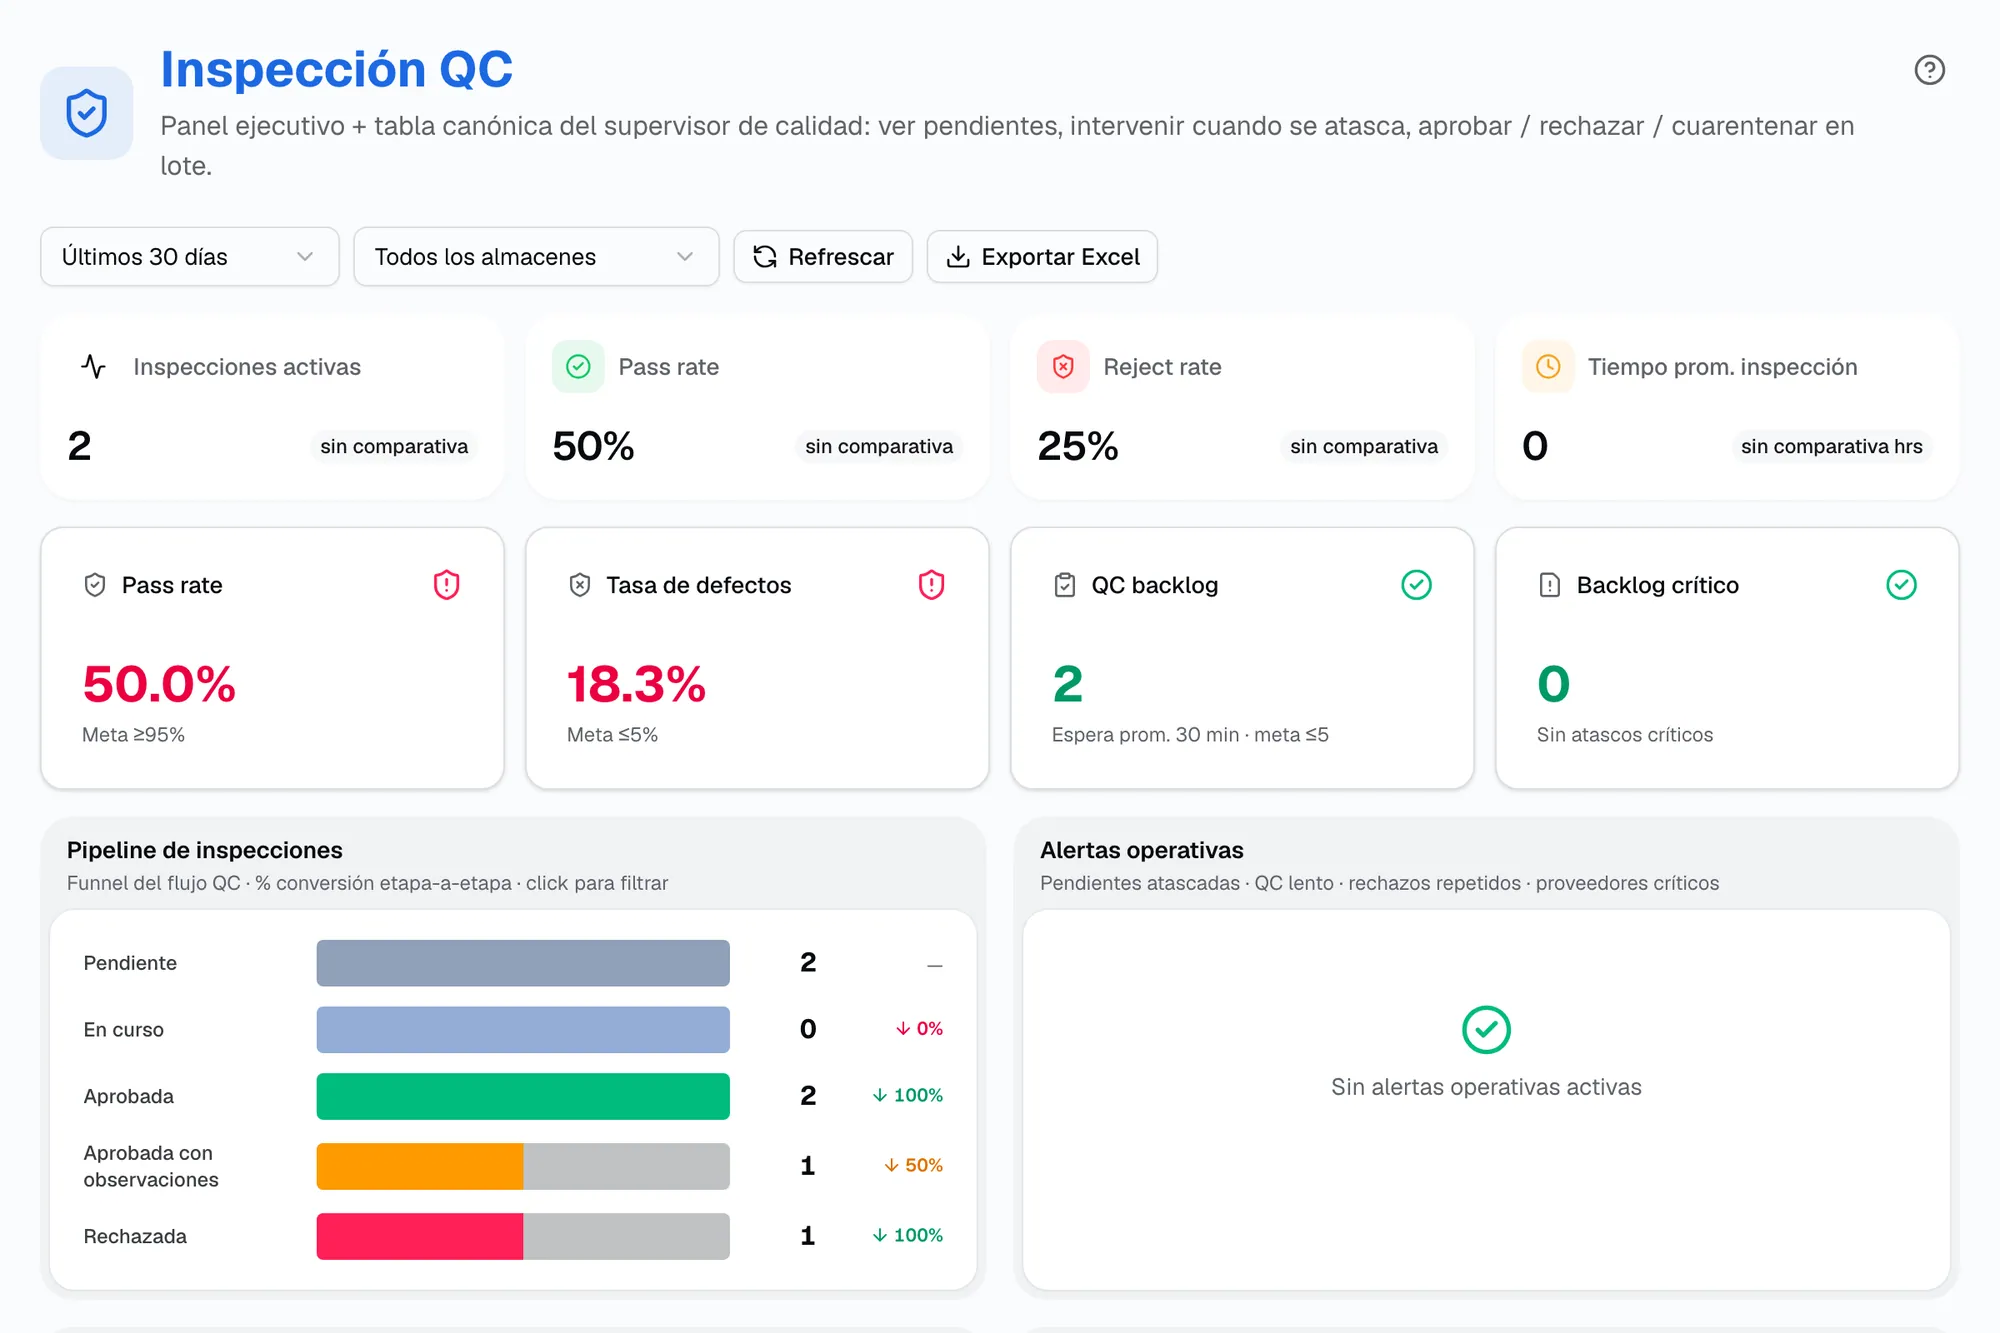Click the 100% conversion on Rechazada row
Viewport: 2000px width, 1333px height.
(x=908, y=1235)
